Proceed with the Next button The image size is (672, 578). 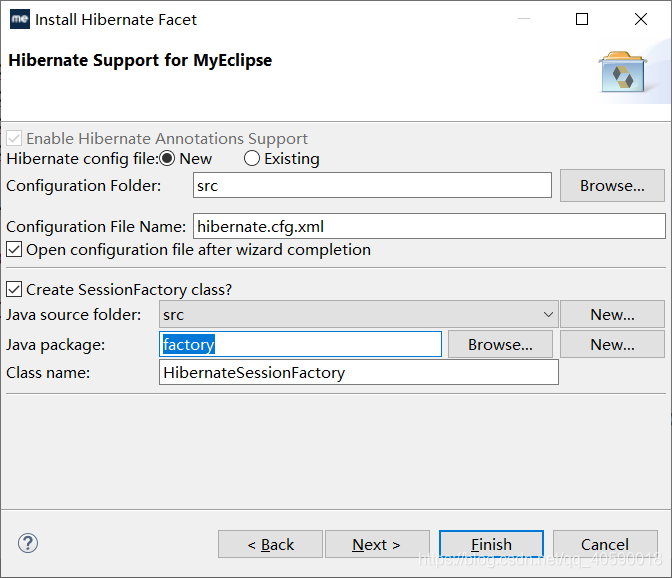point(377,545)
